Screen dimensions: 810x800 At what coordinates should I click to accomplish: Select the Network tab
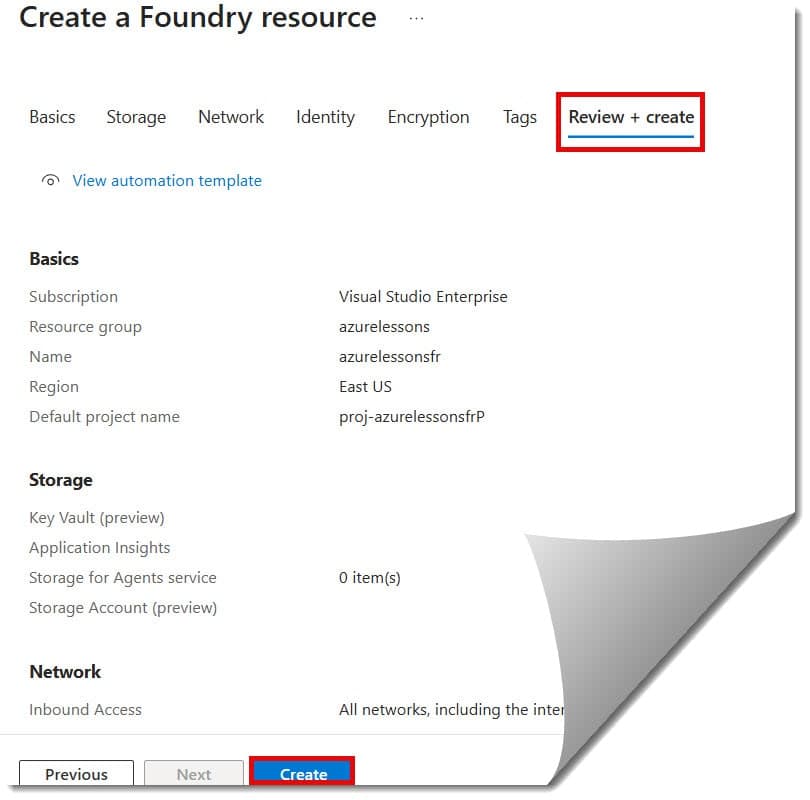tap(230, 117)
